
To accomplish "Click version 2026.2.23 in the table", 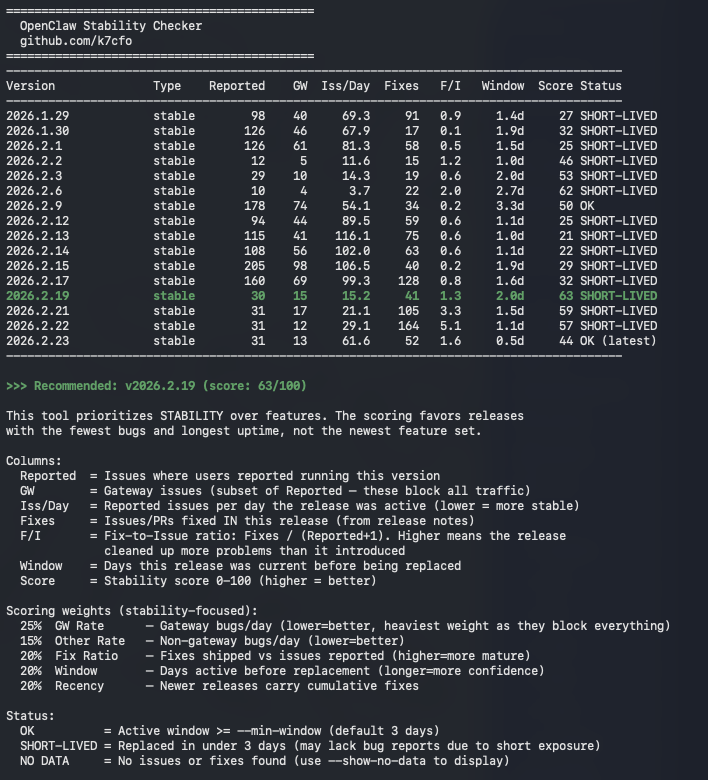I will pos(38,341).
